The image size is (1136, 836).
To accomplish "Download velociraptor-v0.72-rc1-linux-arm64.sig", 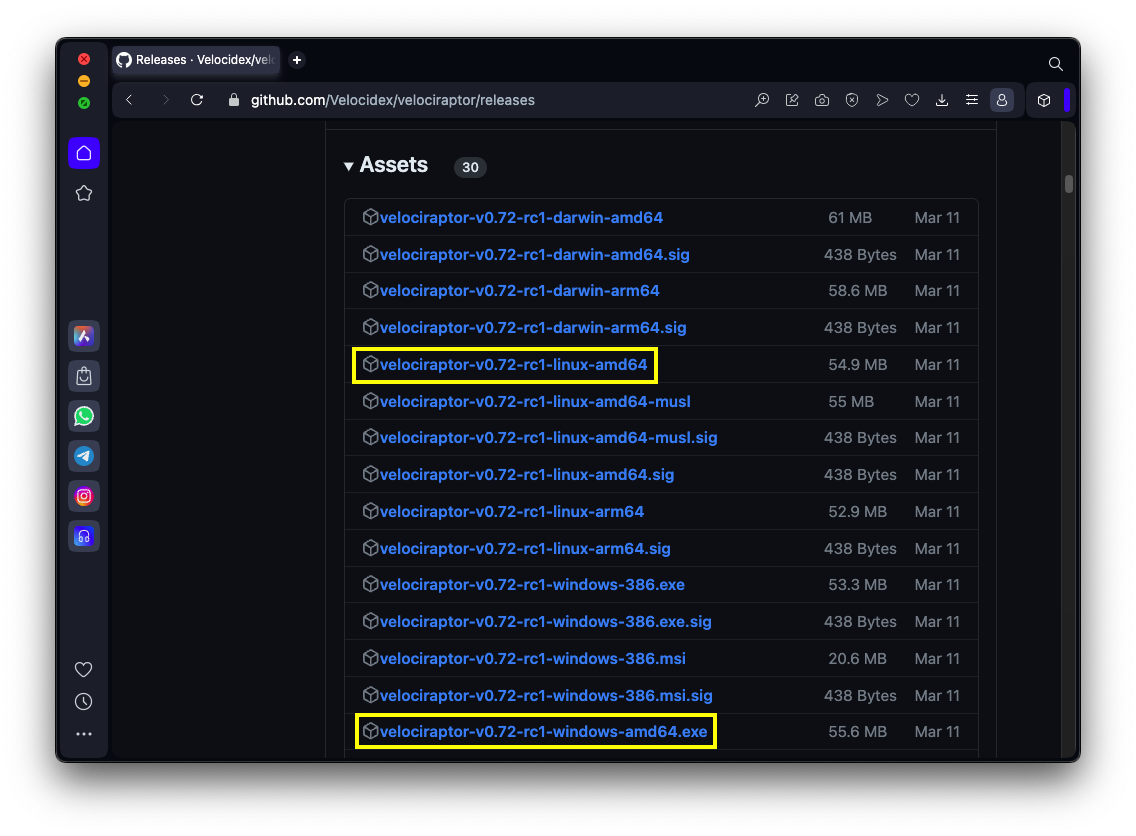I will pyautogui.click(x=525, y=548).
